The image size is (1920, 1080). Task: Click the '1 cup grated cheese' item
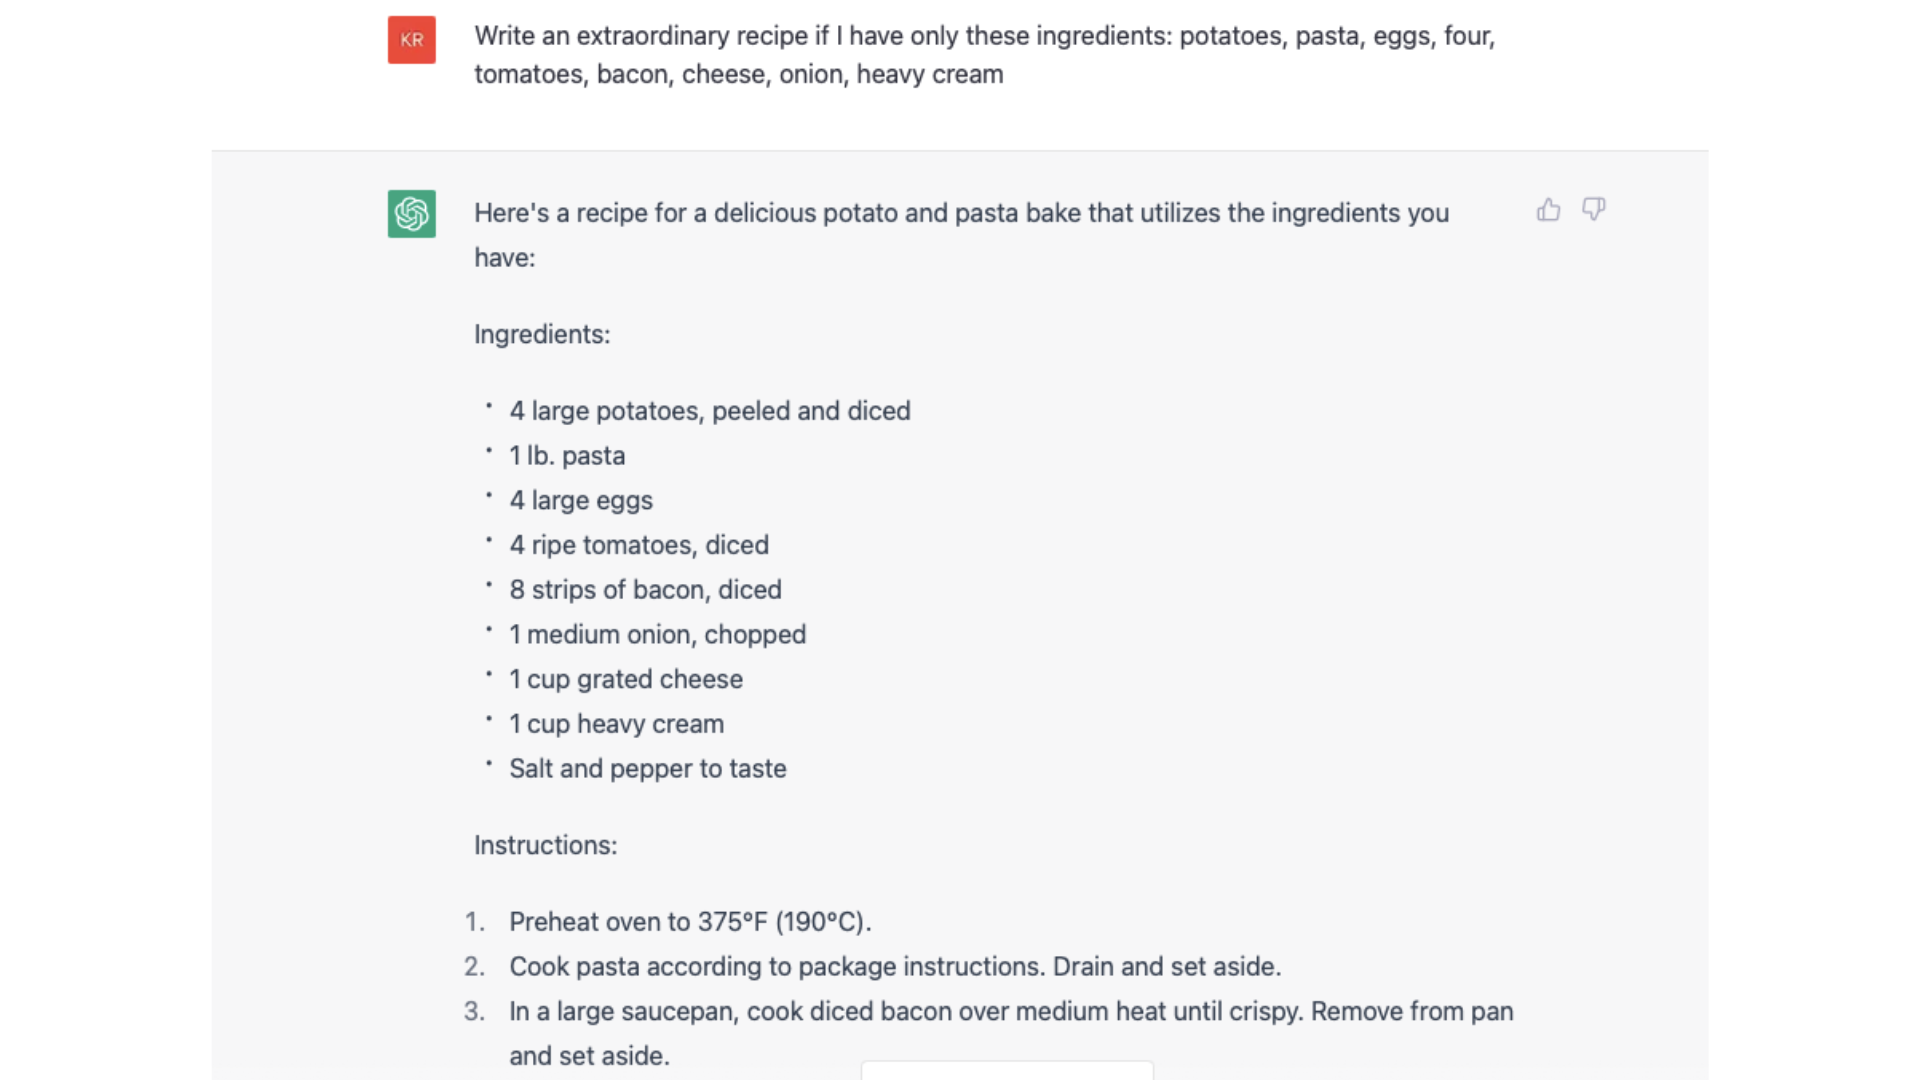[x=625, y=679]
